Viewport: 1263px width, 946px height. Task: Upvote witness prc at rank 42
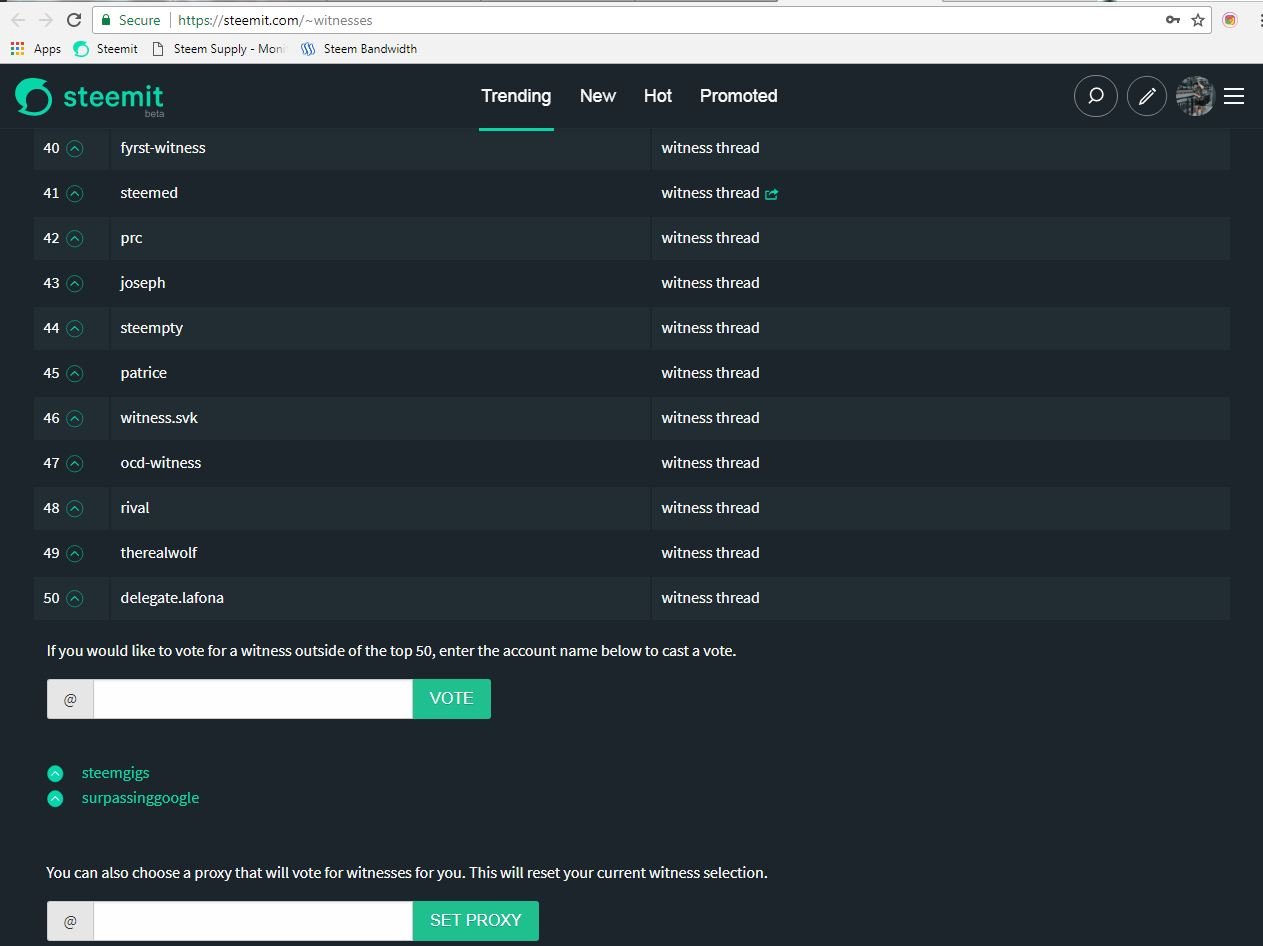[74, 238]
